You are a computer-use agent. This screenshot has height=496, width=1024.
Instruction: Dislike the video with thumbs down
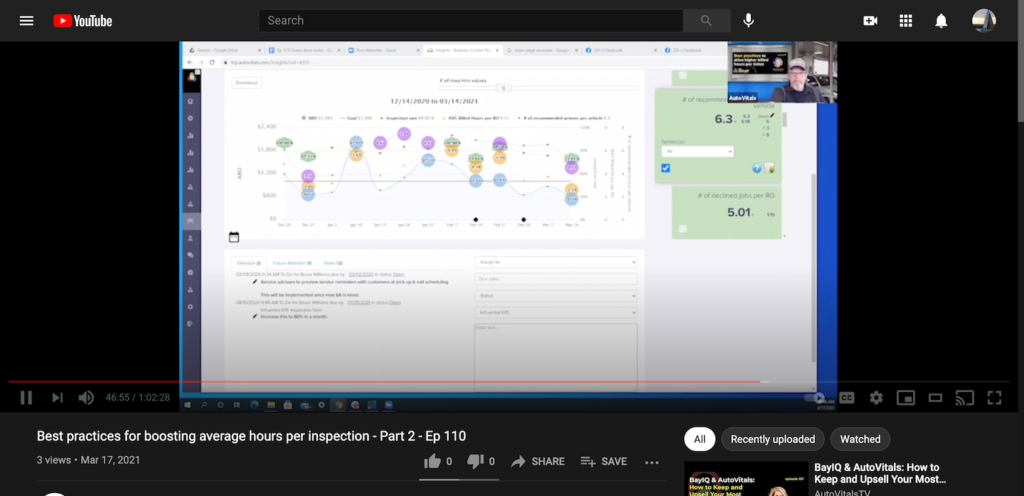coord(475,461)
